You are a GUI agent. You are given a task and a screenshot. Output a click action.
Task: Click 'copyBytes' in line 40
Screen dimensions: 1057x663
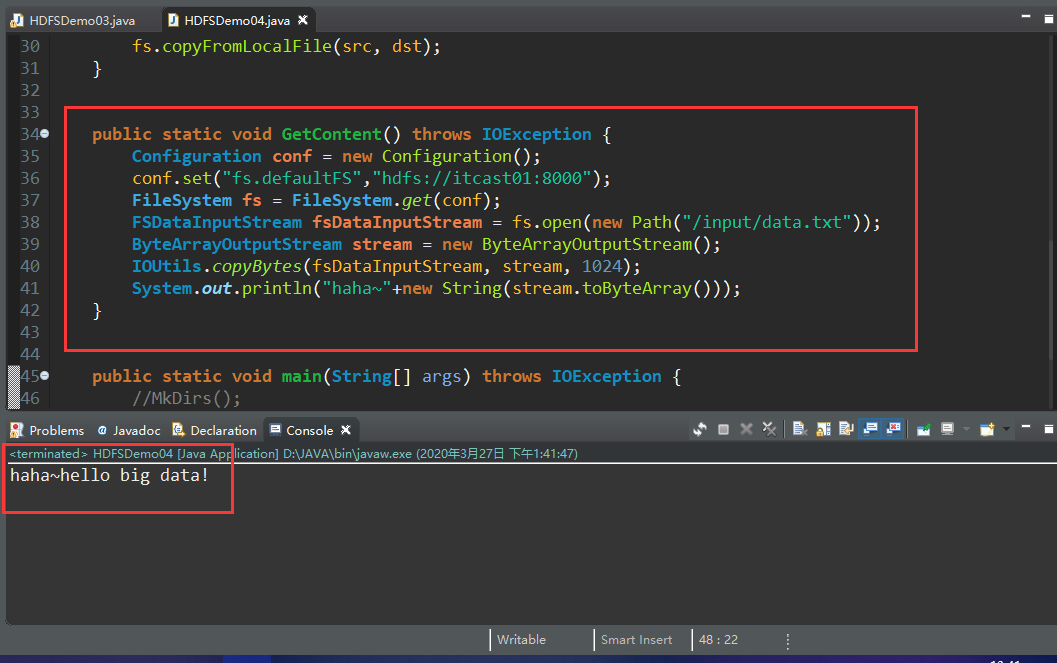click(257, 267)
